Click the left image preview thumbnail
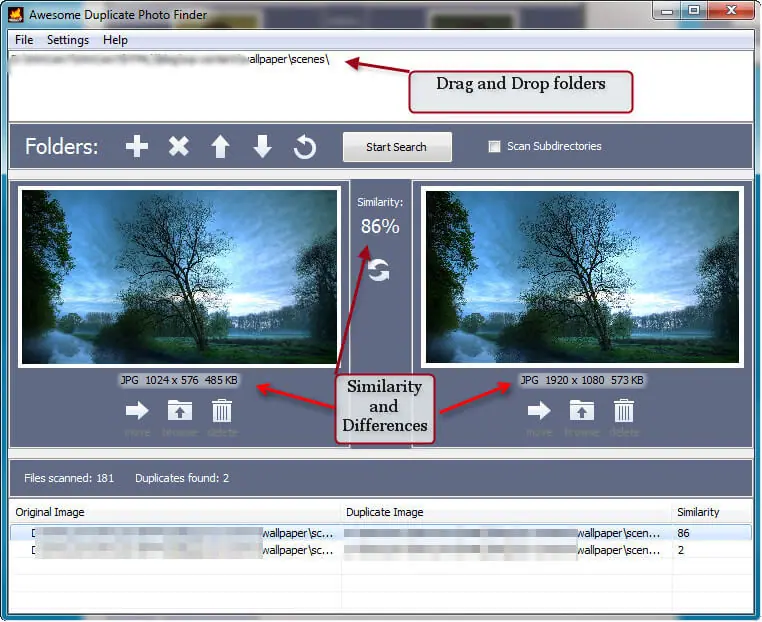This screenshot has width=762, height=622. [179, 276]
